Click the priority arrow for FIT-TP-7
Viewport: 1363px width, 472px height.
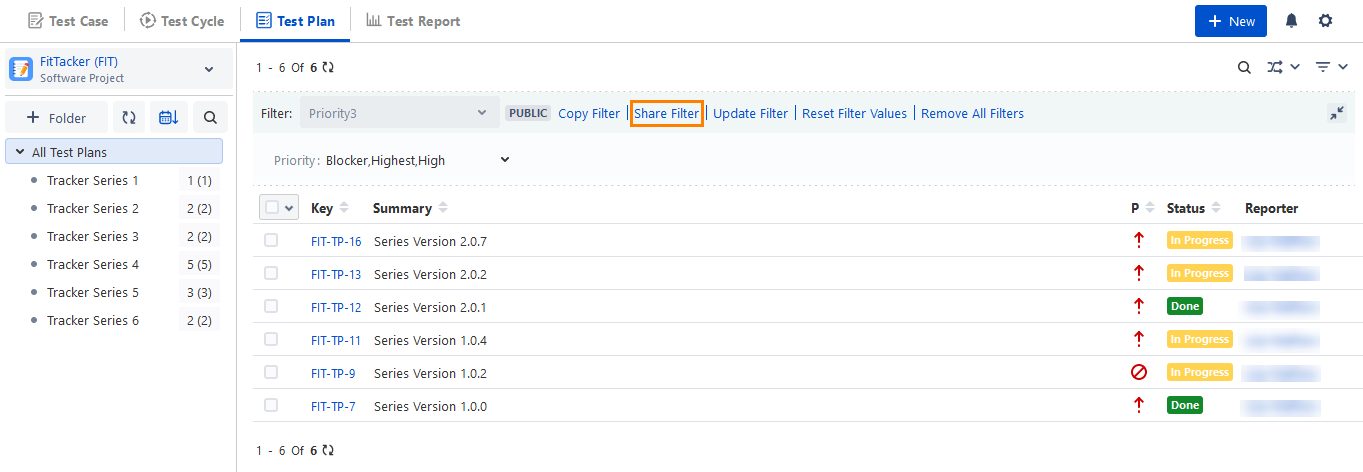coord(1138,405)
